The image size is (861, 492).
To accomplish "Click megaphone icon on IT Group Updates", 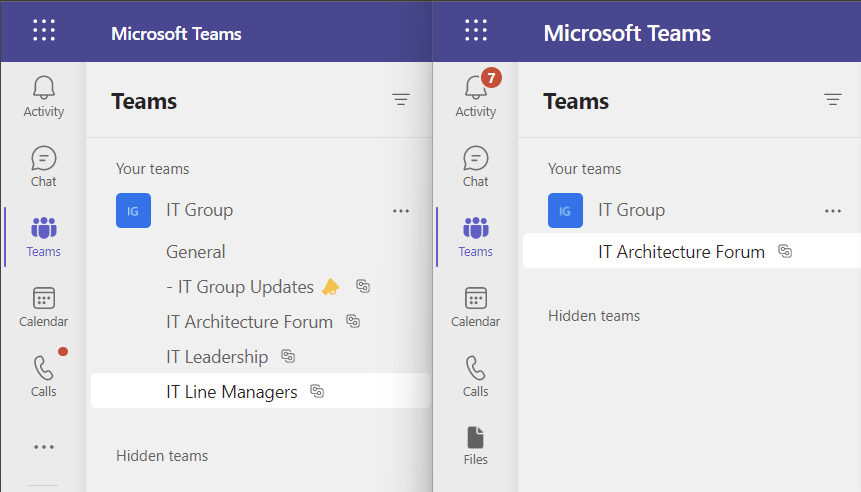I will coord(331,287).
